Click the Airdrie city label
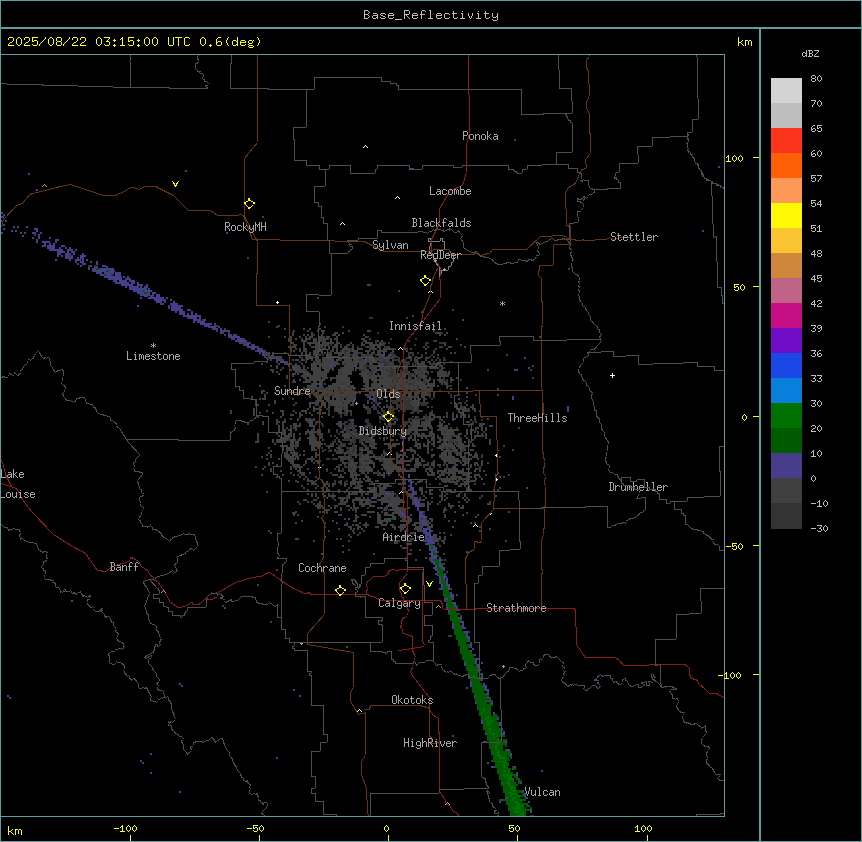 point(404,537)
